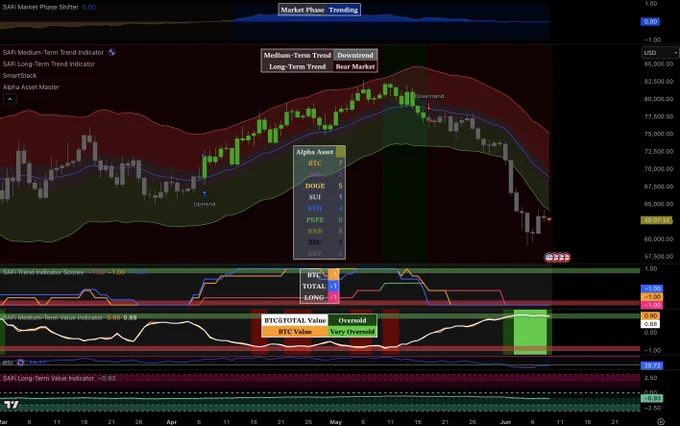Click the orange -1.00 scale badge
The height and width of the screenshot is (426, 680).
pos(652,297)
